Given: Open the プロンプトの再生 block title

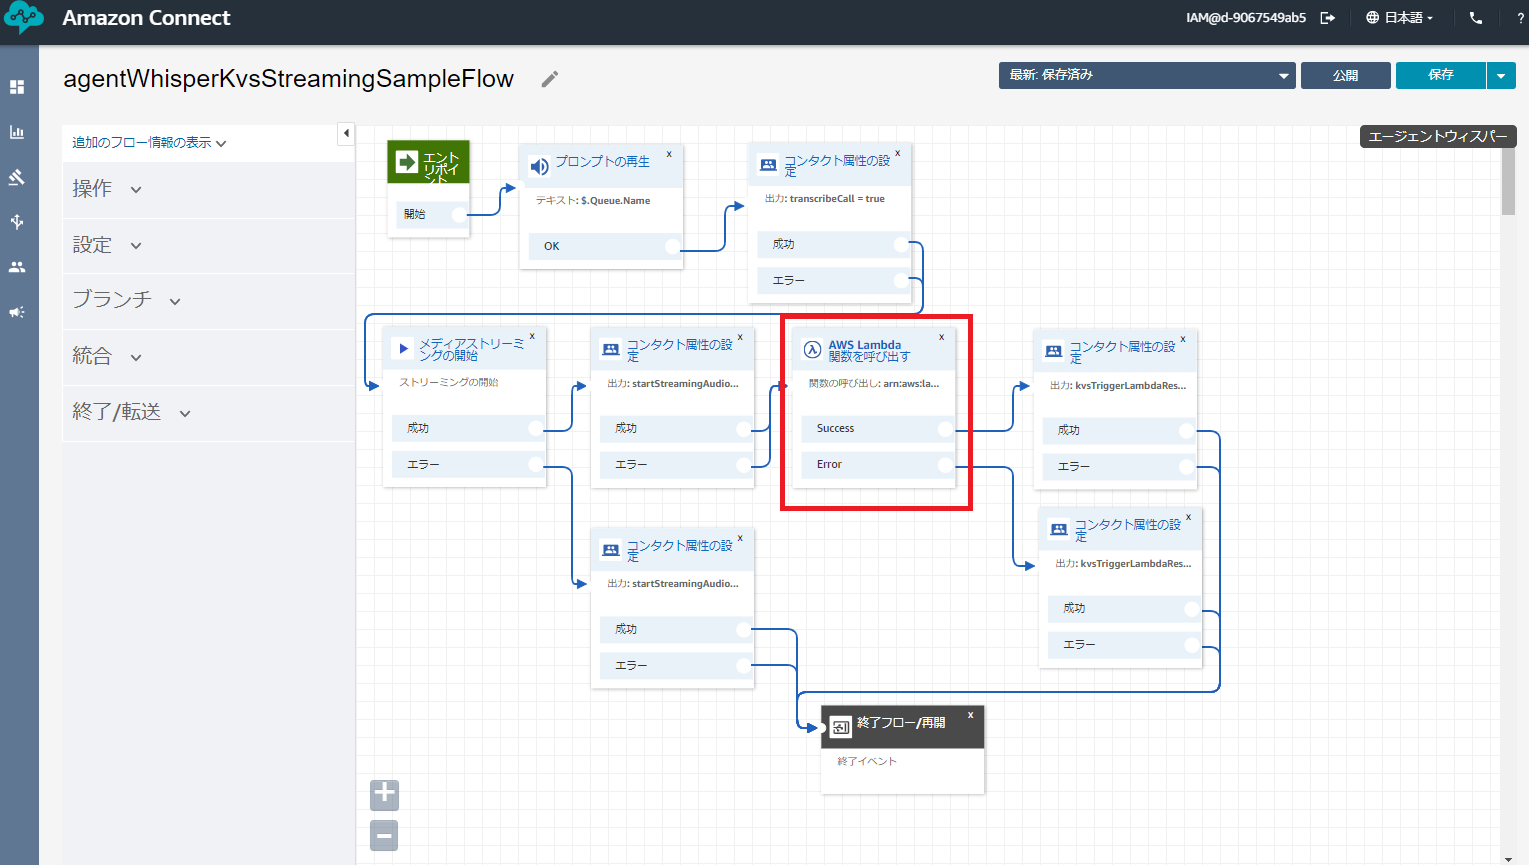Looking at the screenshot, I should click(x=602, y=162).
